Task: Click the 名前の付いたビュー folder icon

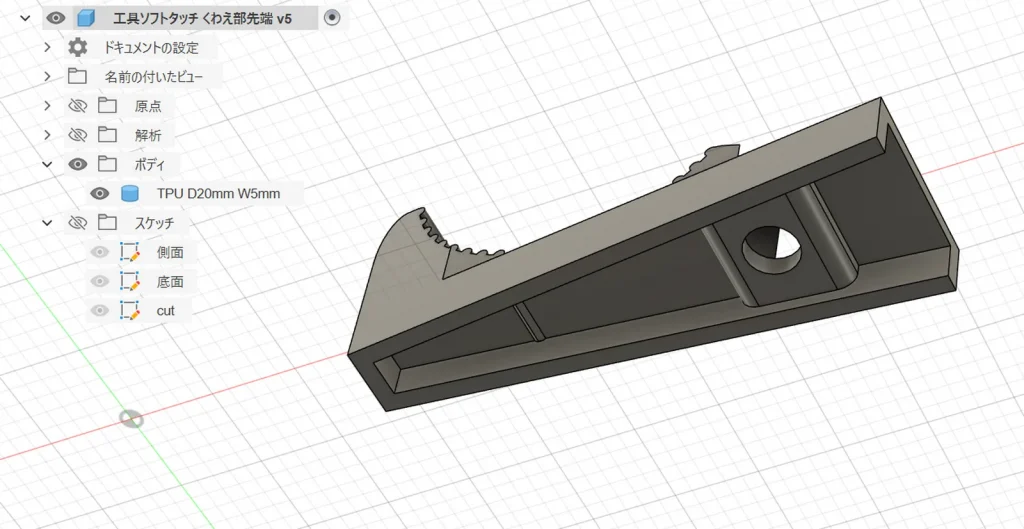Action: pos(78,76)
